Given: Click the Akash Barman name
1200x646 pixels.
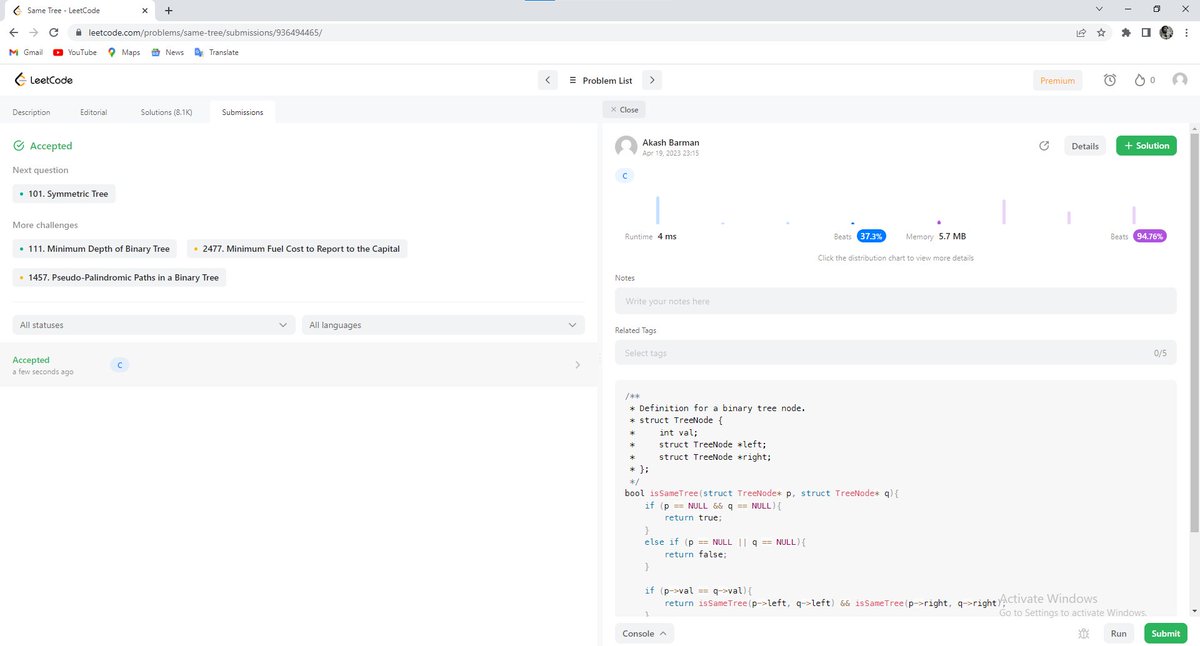Looking at the screenshot, I should point(670,142).
